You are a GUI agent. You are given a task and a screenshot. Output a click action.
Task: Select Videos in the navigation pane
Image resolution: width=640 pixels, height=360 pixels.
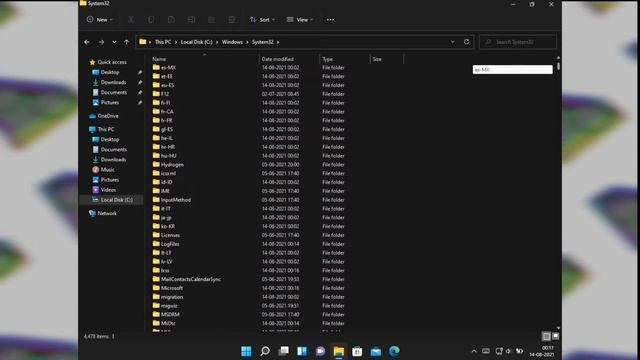point(108,190)
